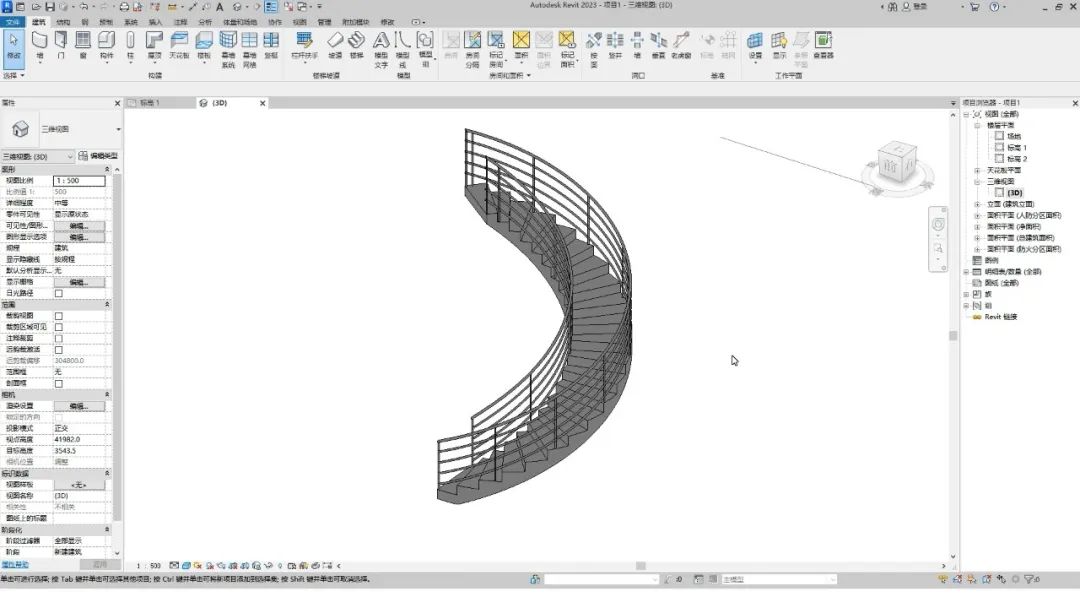This screenshot has width=1080, height=608.
Task: Select the Ceiling (天花板) tool
Action: coord(179,45)
